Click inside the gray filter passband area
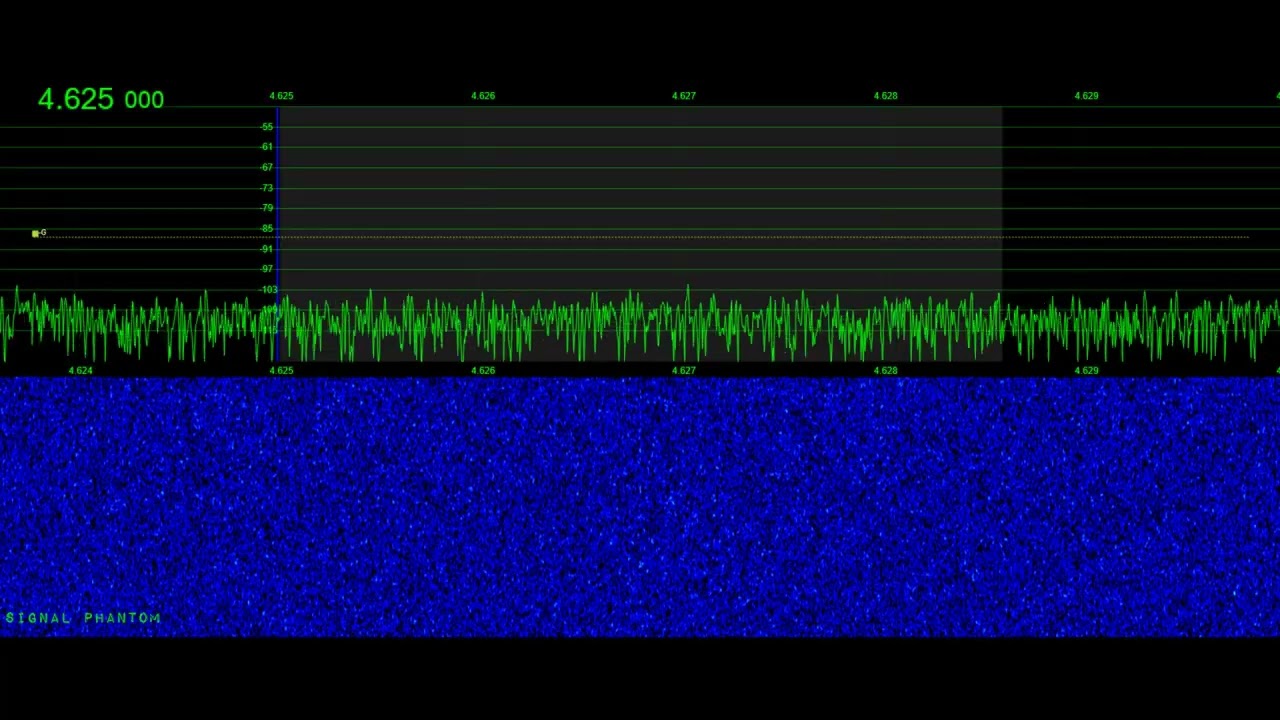 [640, 234]
